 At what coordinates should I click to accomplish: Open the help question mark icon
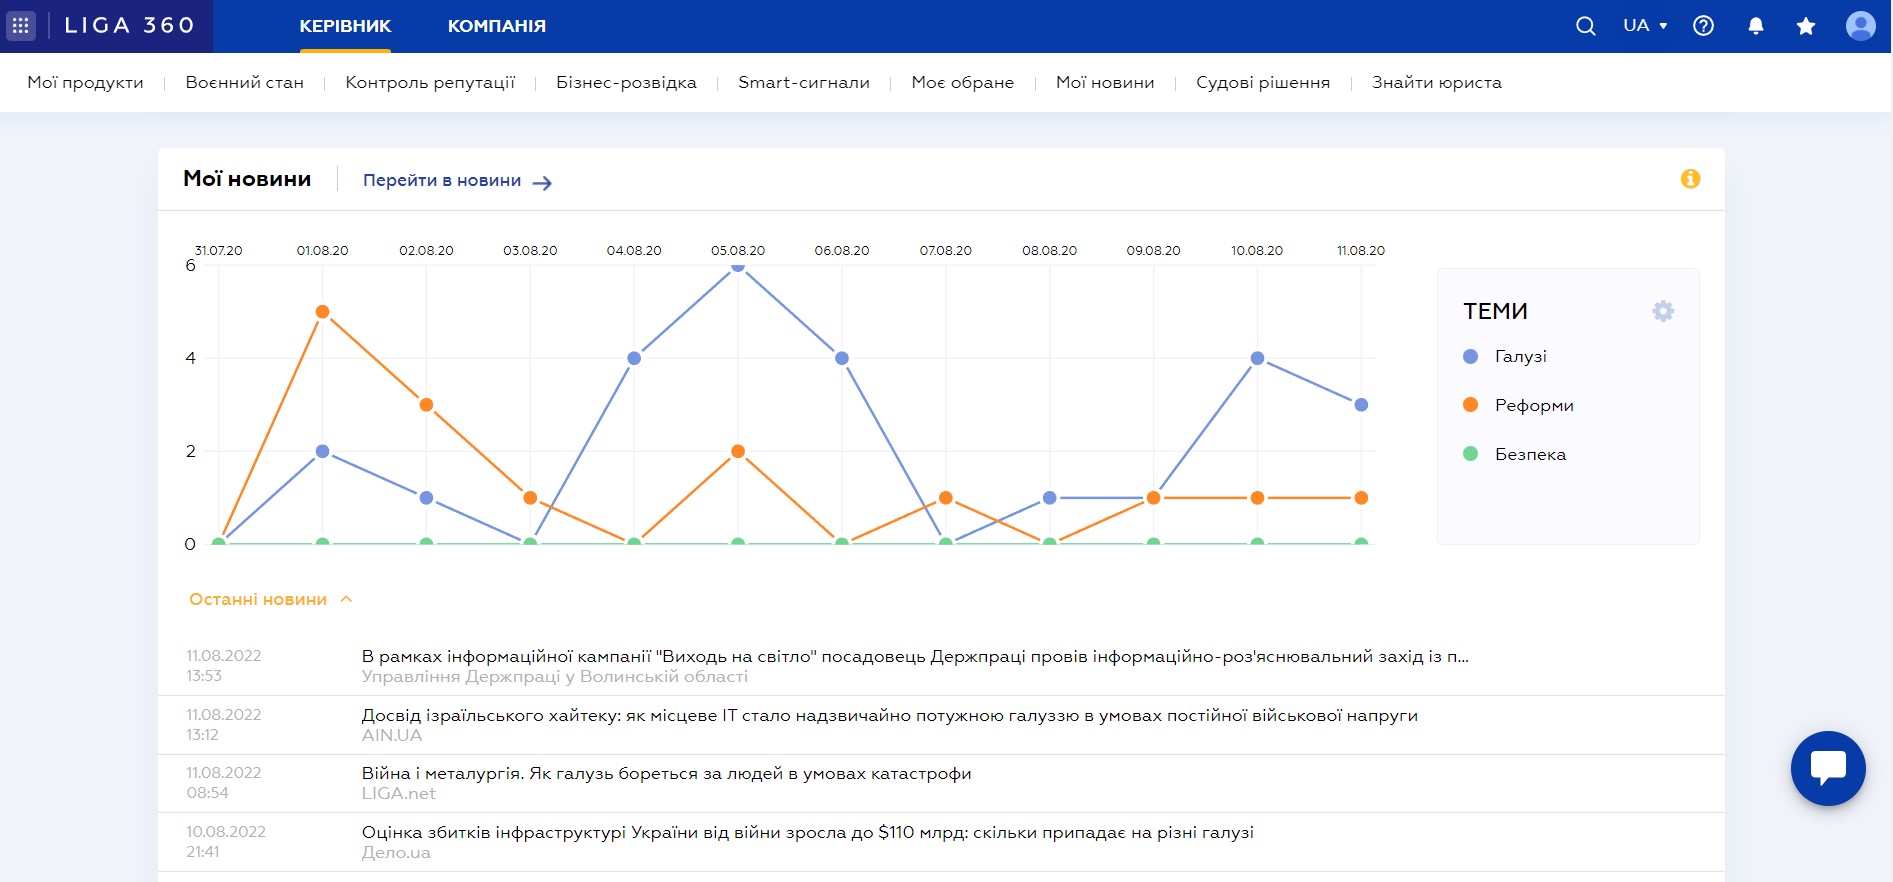point(1703,26)
